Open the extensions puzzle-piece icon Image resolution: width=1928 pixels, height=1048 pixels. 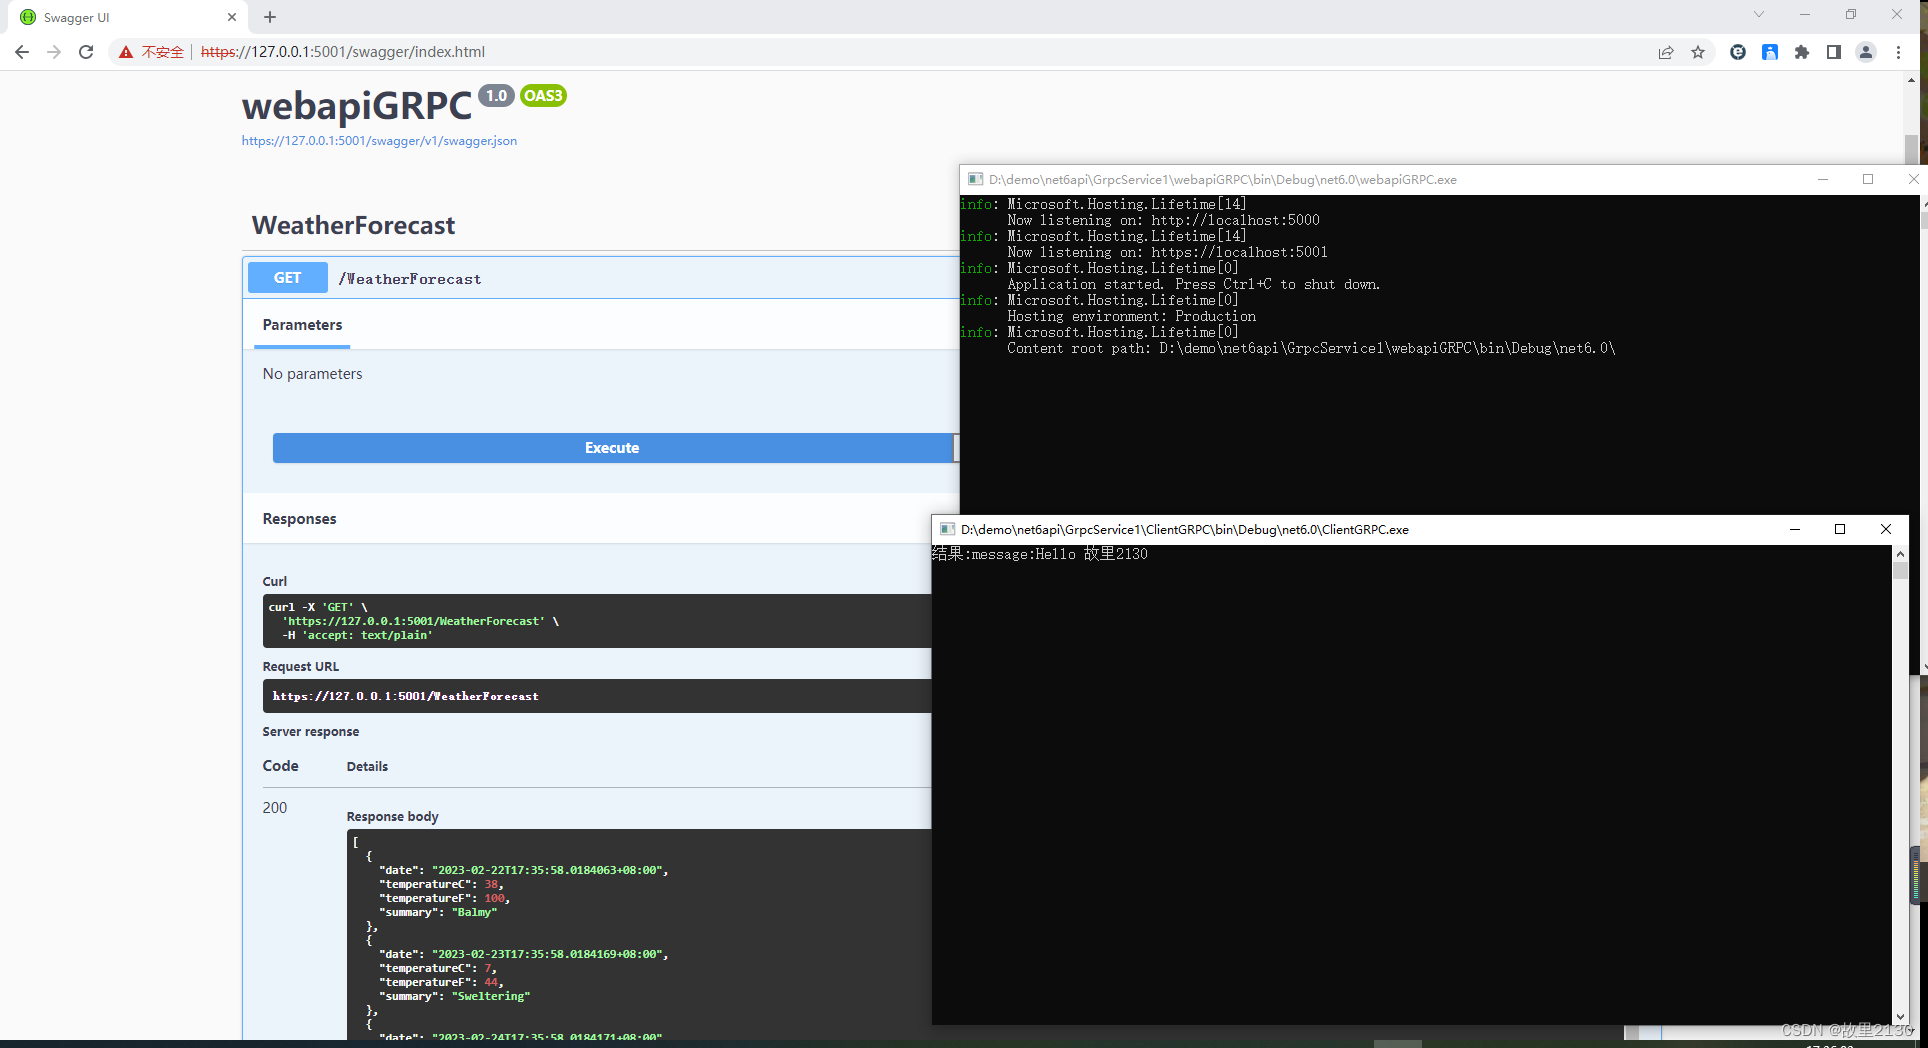coord(1802,52)
